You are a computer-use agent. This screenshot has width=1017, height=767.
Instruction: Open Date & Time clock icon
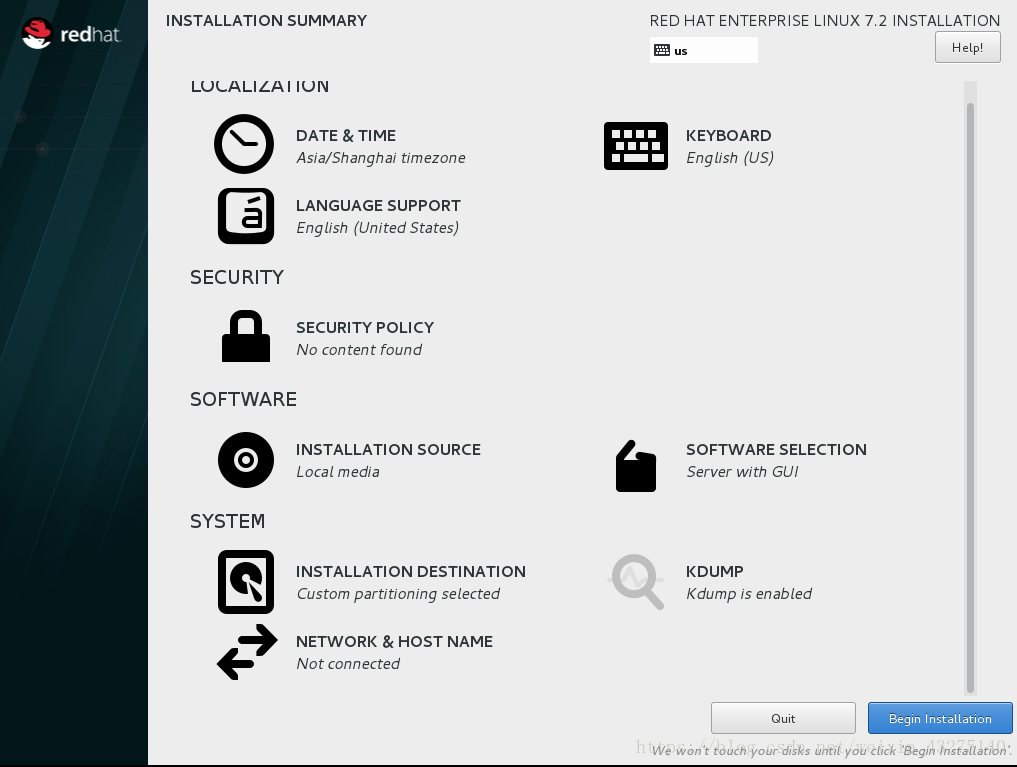tap(244, 144)
